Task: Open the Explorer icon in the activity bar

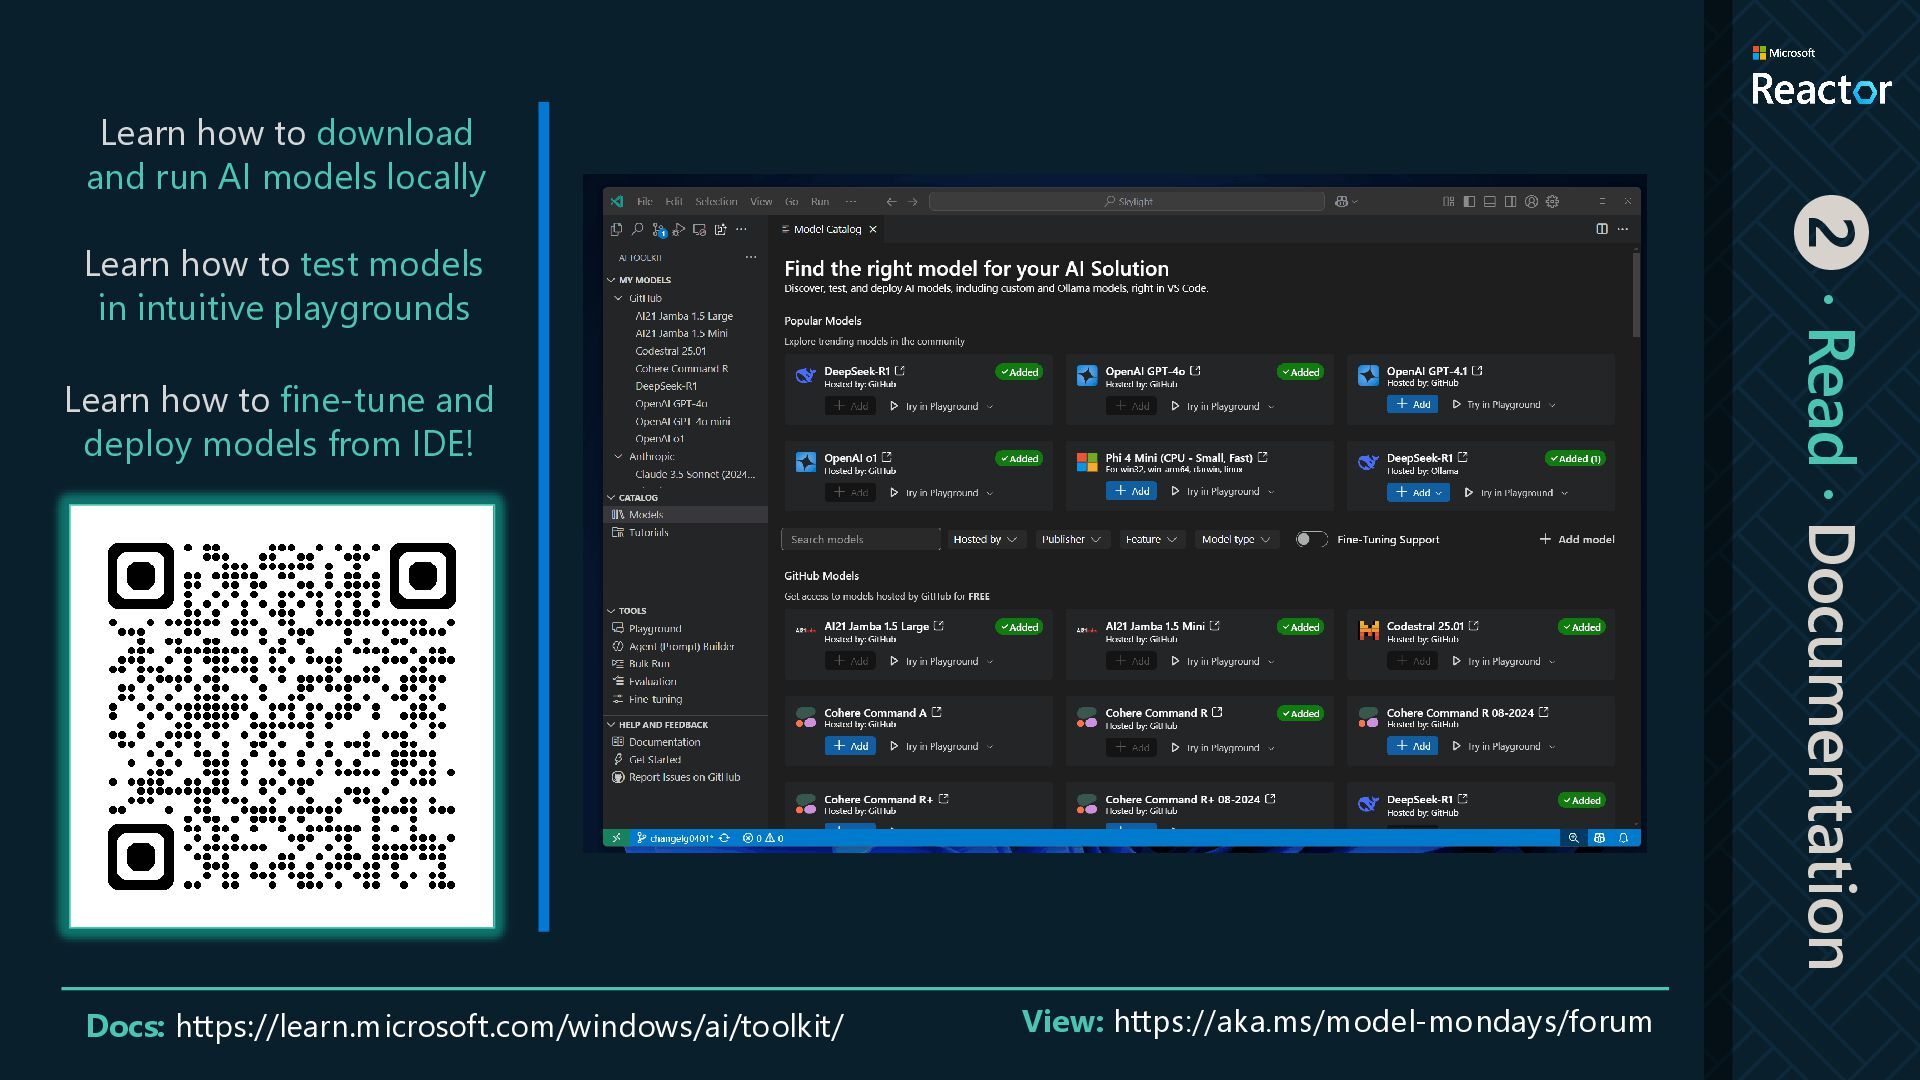Action: pyautogui.click(x=616, y=229)
